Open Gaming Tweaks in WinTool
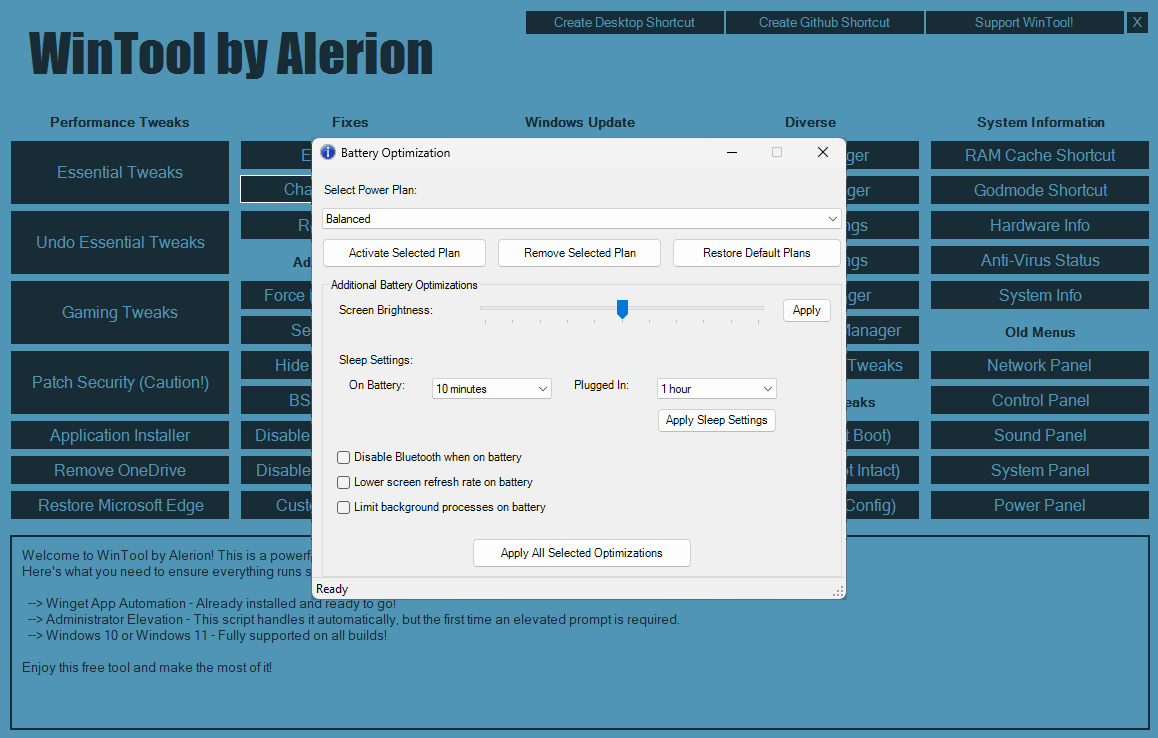The image size is (1158, 738). (x=120, y=312)
